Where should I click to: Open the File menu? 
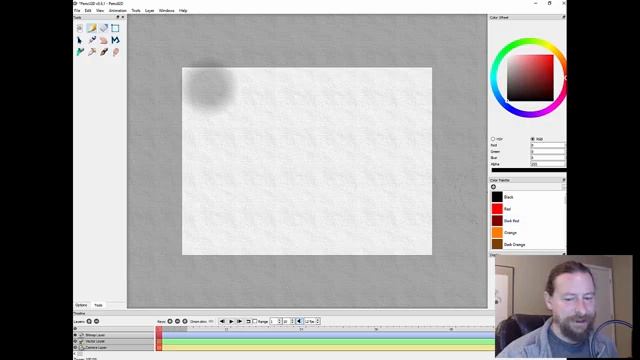tap(77, 11)
